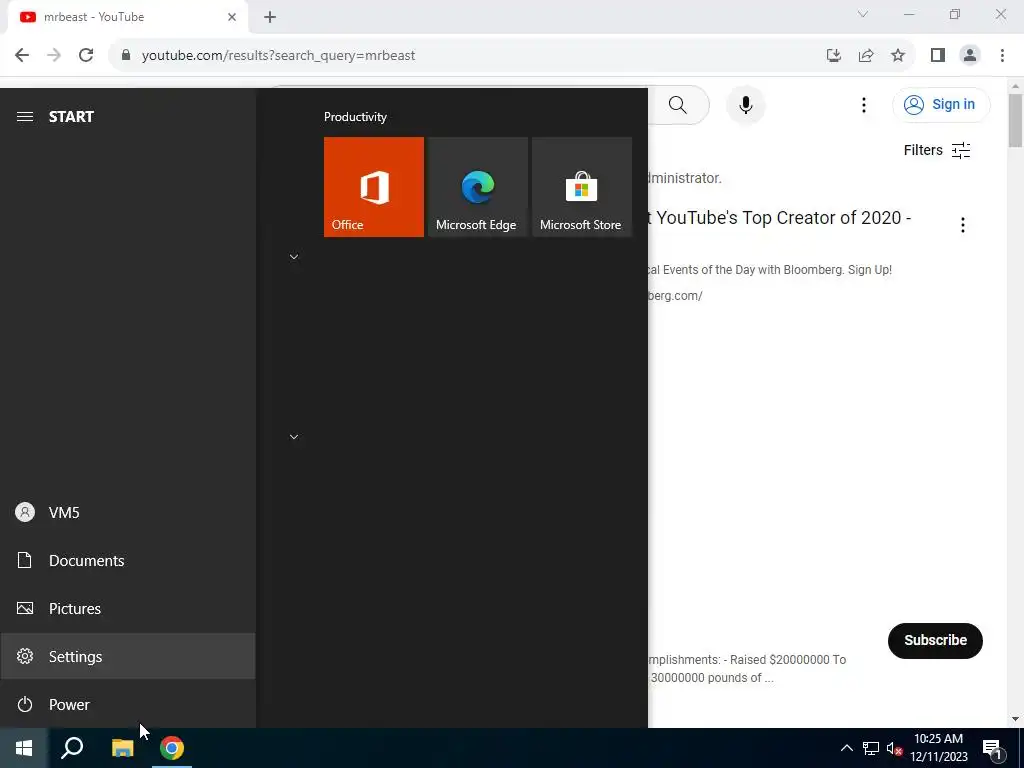The image size is (1024, 768).
Task: Install YouTube app icon in address bar
Action: tap(834, 56)
